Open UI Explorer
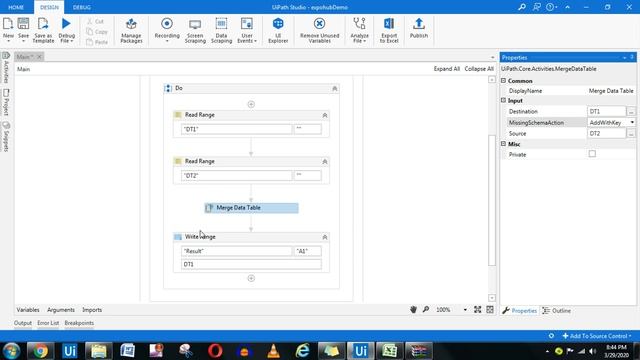This screenshot has width=640, height=360. [x=278, y=30]
